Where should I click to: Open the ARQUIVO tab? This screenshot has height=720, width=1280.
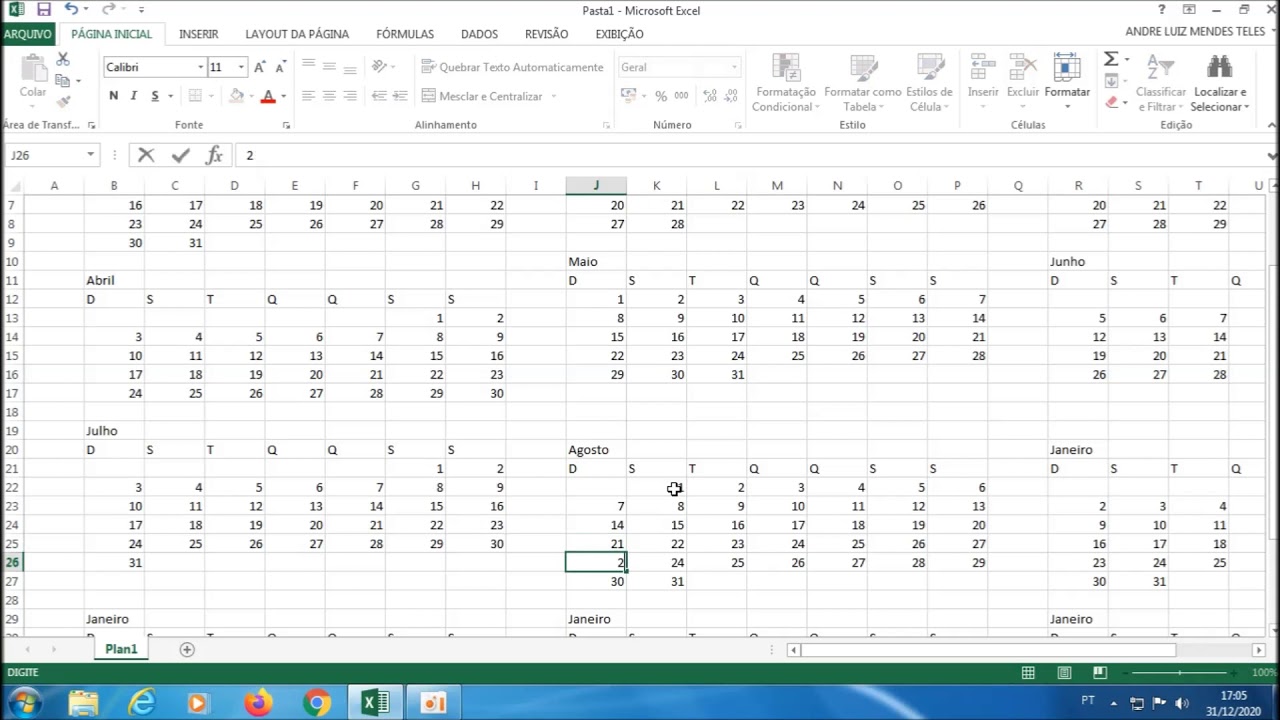[x=28, y=34]
